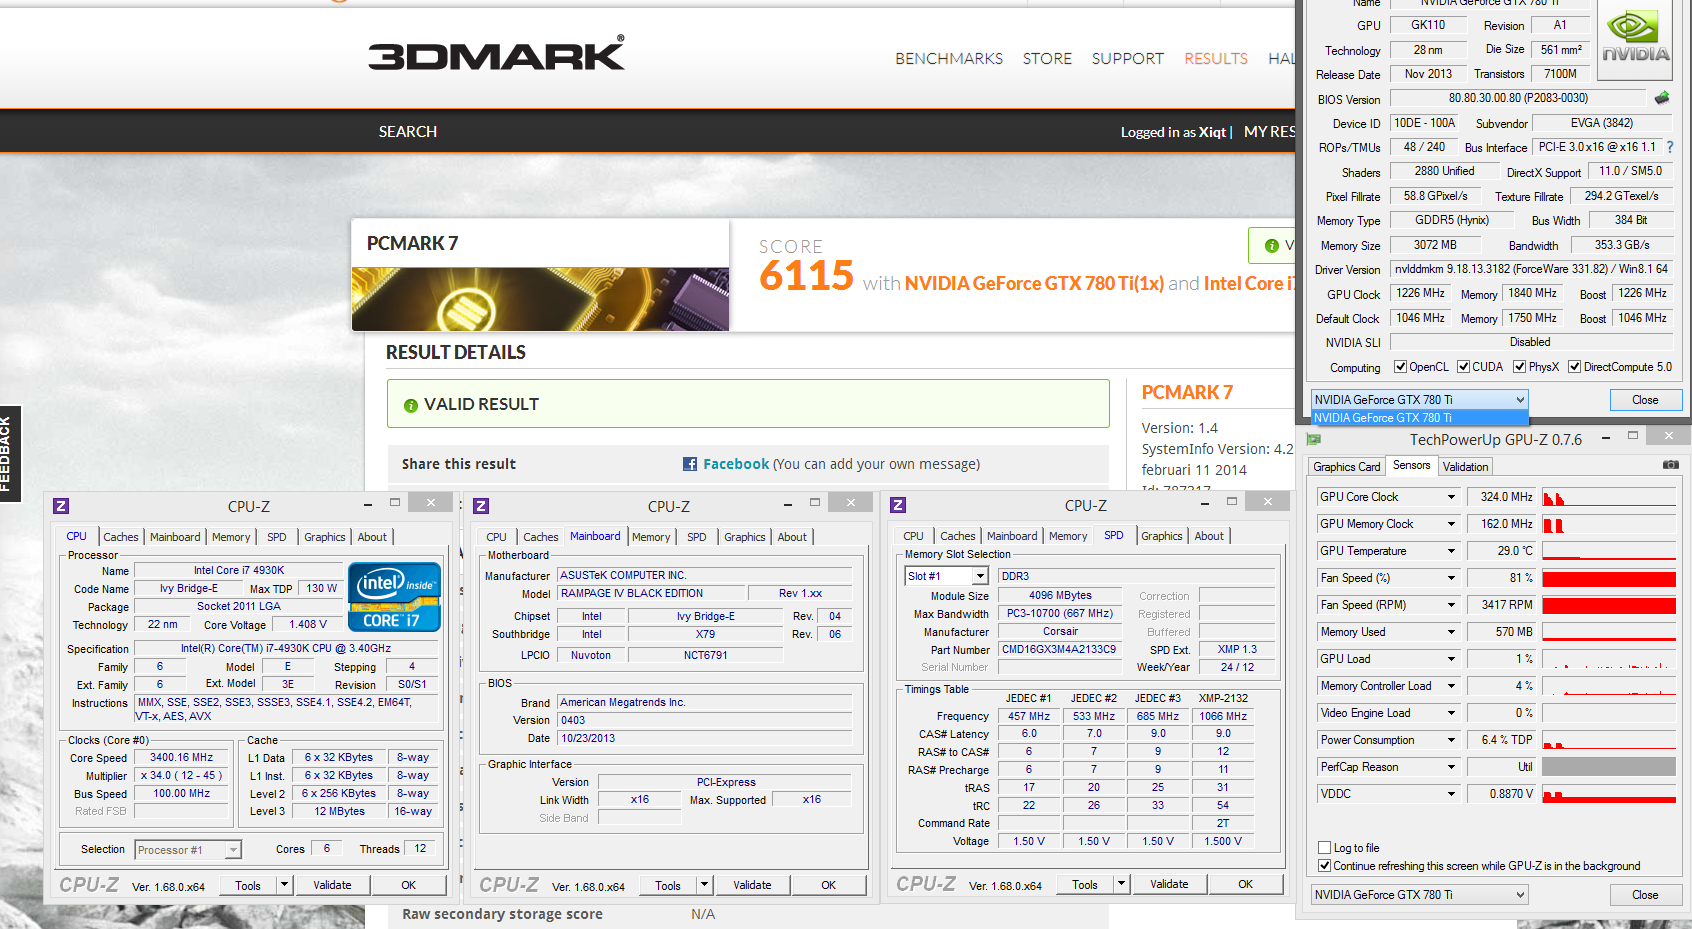1692x929 pixels.
Task: Click the TechPowerUp GPU-Z title icon
Action: click(1314, 439)
